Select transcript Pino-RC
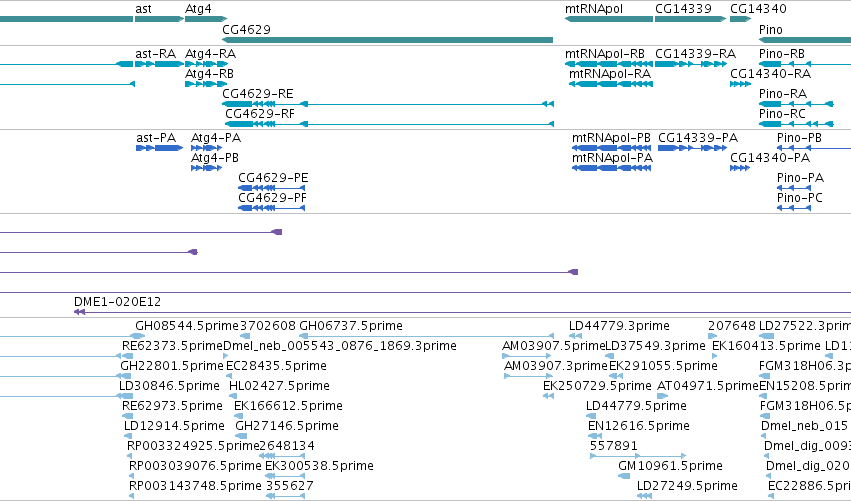 [x=796, y=124]
